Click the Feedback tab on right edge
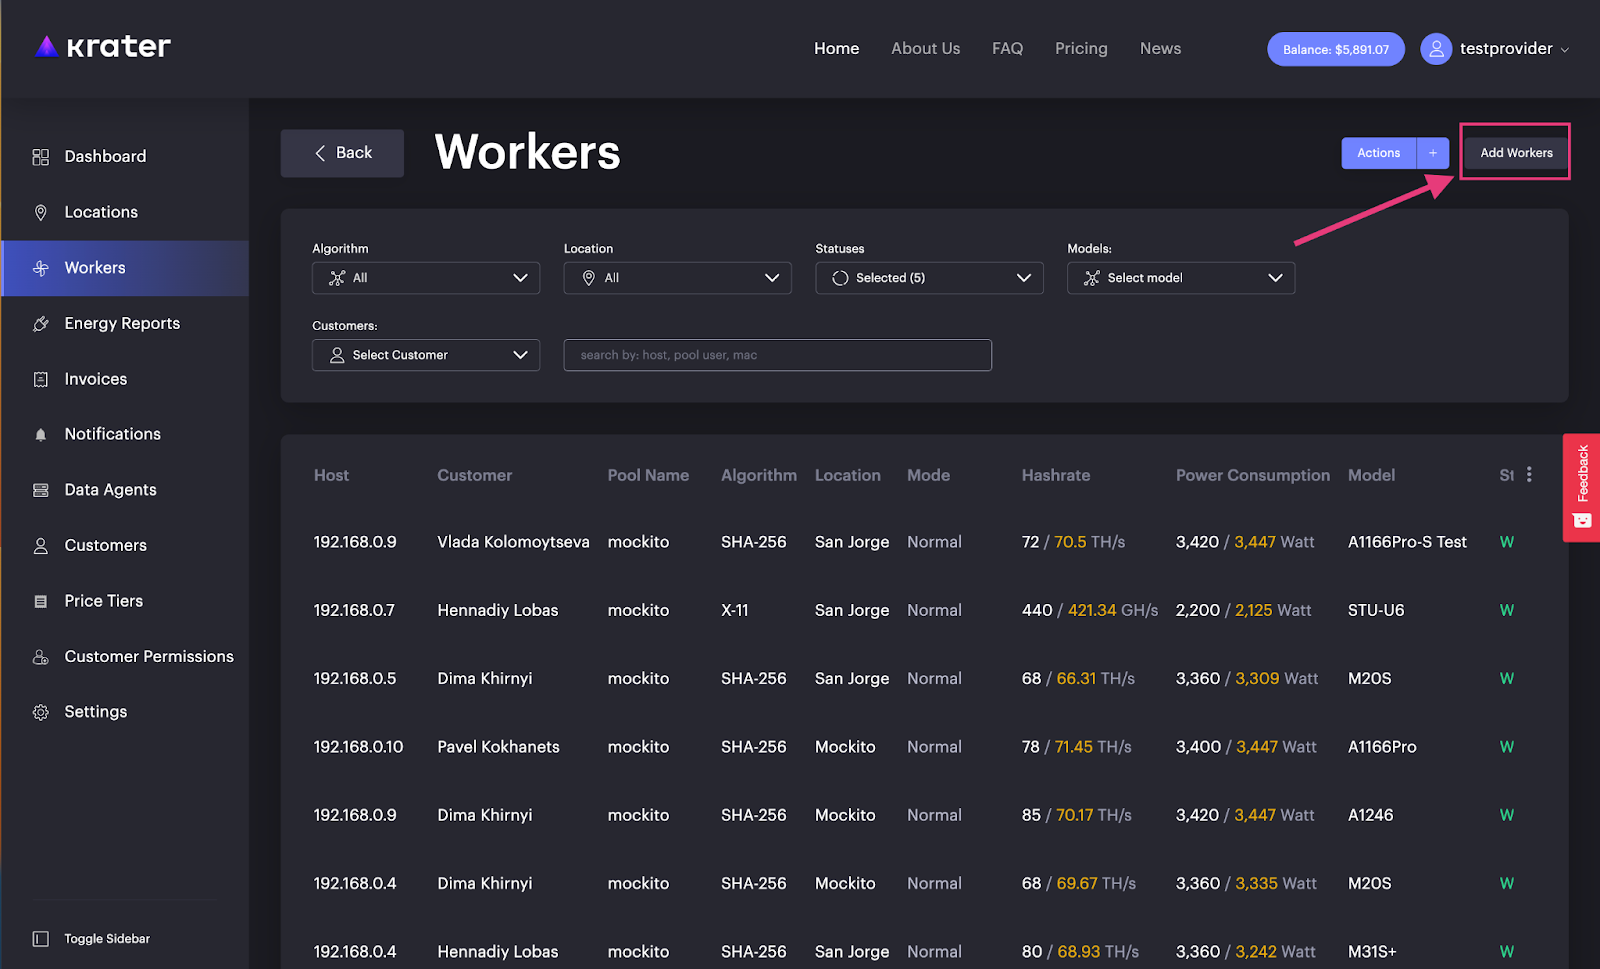1600x969 pixels. [1582, 488]
